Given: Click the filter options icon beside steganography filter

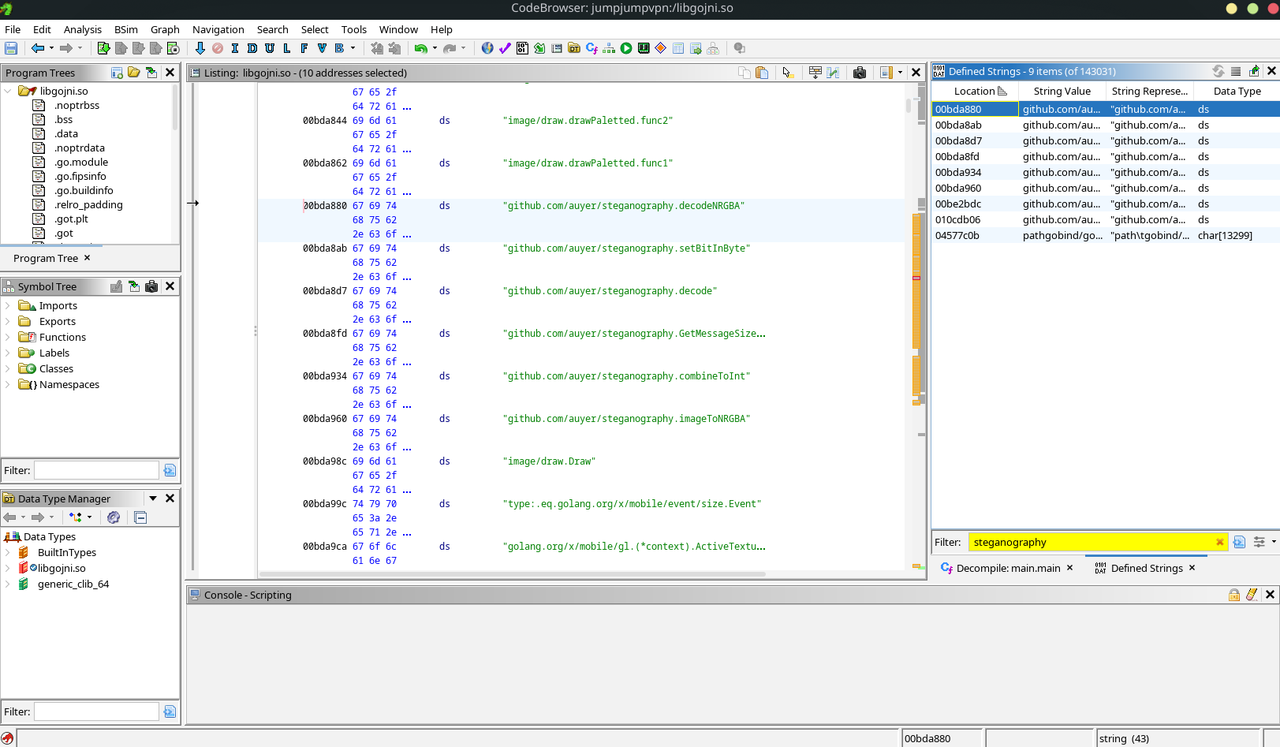Looking at the screenshot, I should tap(1259, 542).
